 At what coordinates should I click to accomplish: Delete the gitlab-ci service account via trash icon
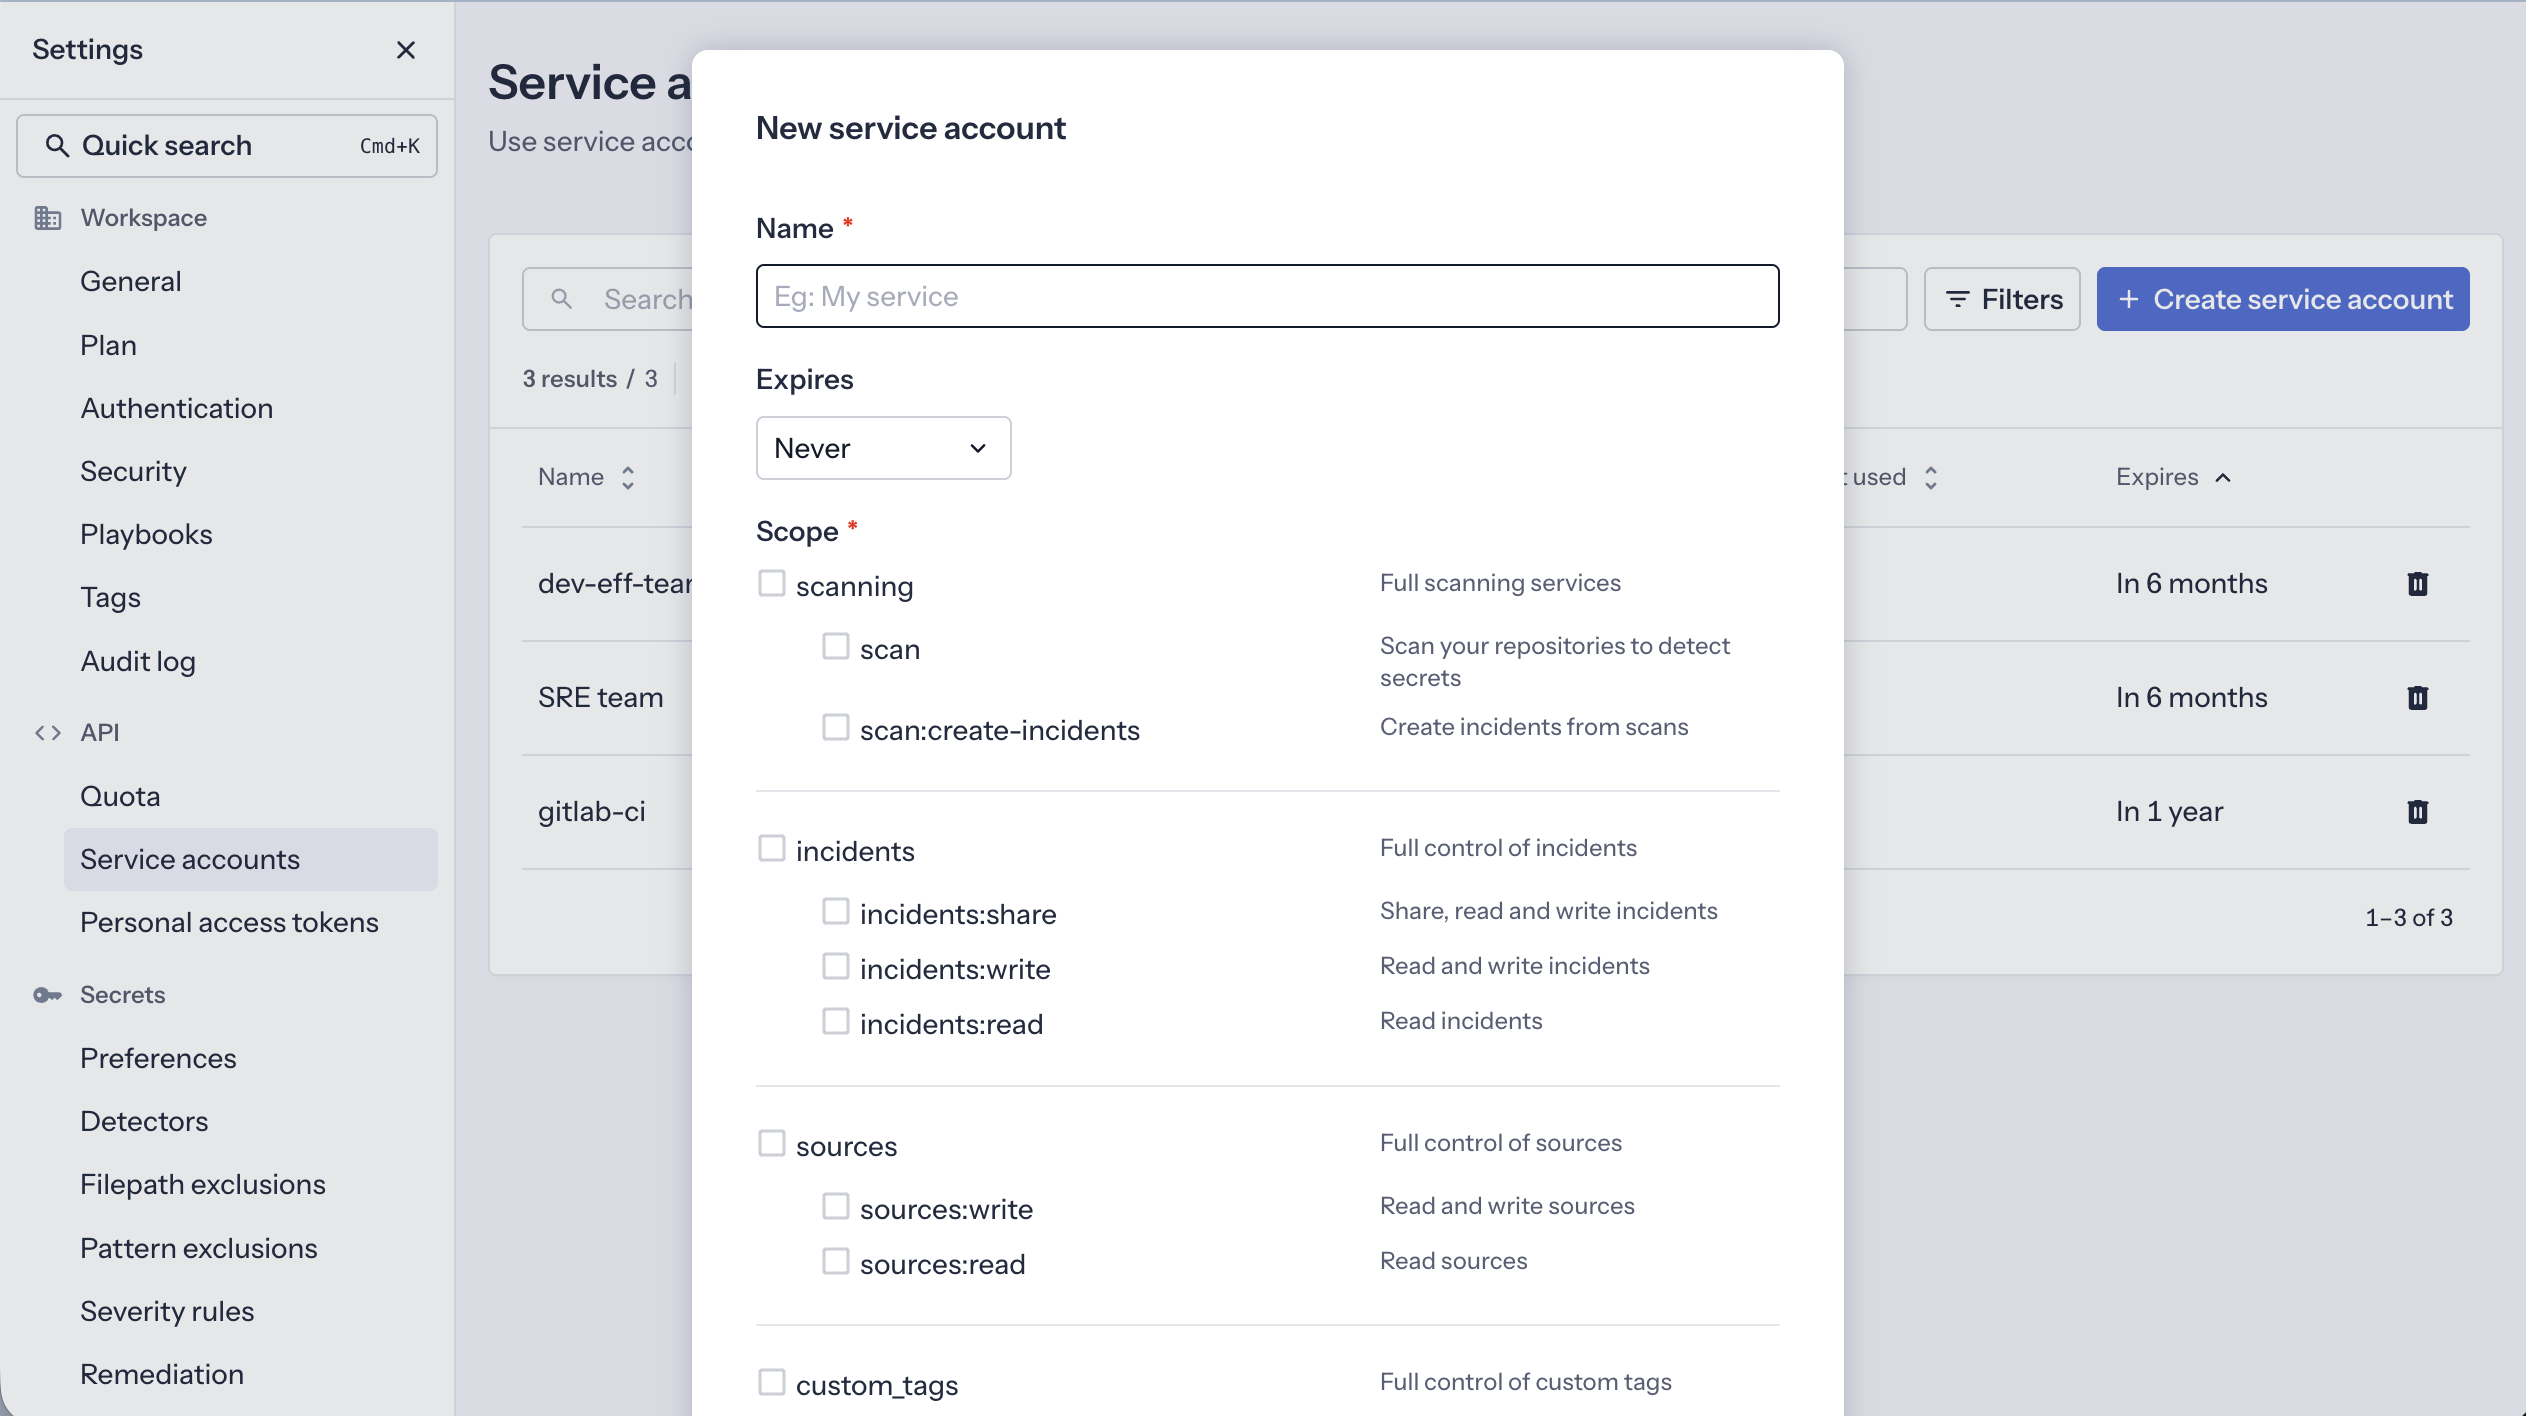click(2418, 811)
